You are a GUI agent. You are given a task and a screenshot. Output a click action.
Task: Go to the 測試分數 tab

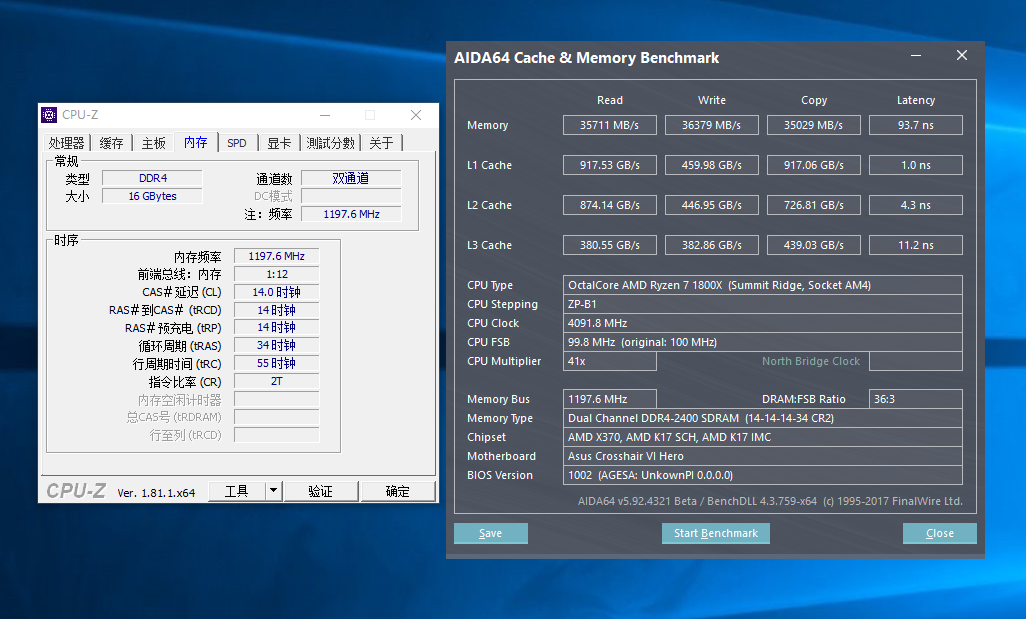pyautogui.click(x=330, y=143)
